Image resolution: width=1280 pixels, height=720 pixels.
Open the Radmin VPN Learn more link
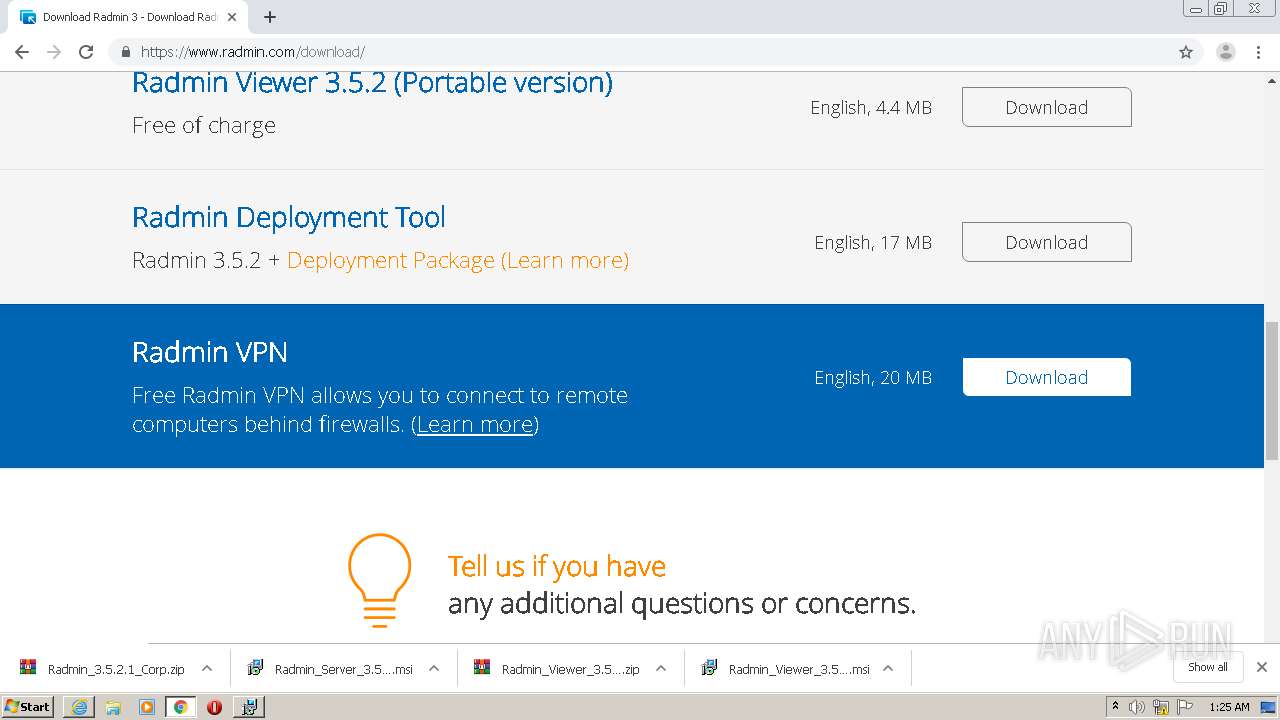(475, 424)
